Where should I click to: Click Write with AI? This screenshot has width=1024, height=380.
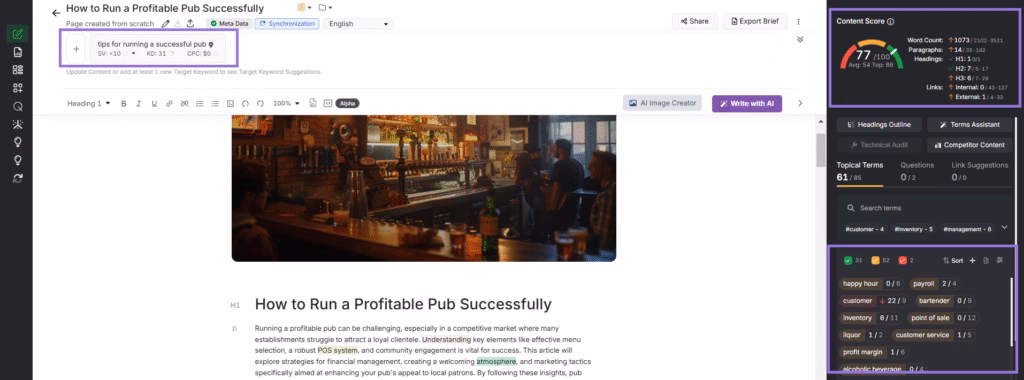click(746, 103)
